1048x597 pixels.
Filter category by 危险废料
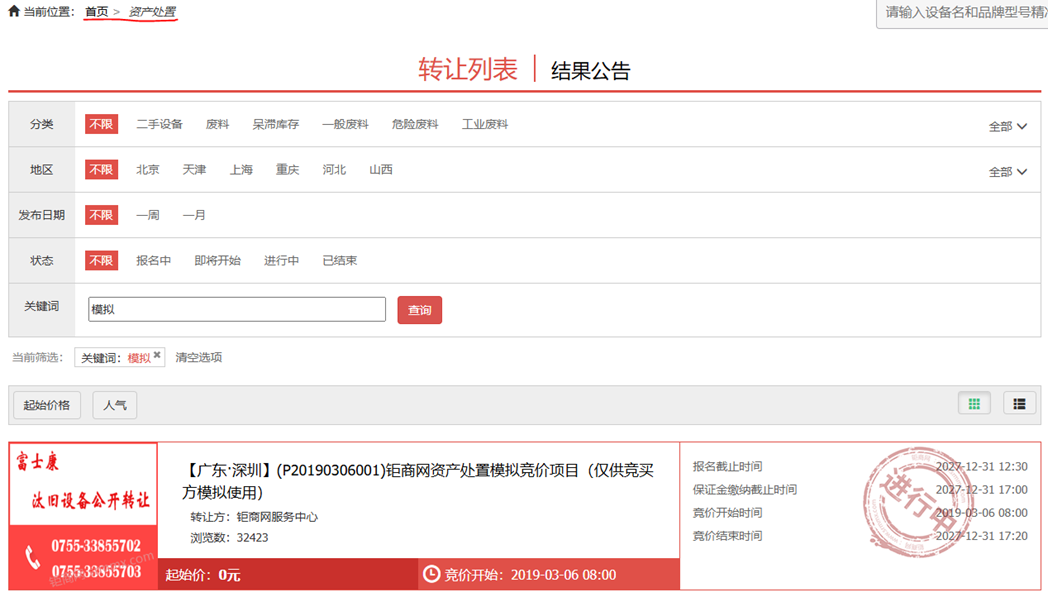click(415, 124)
